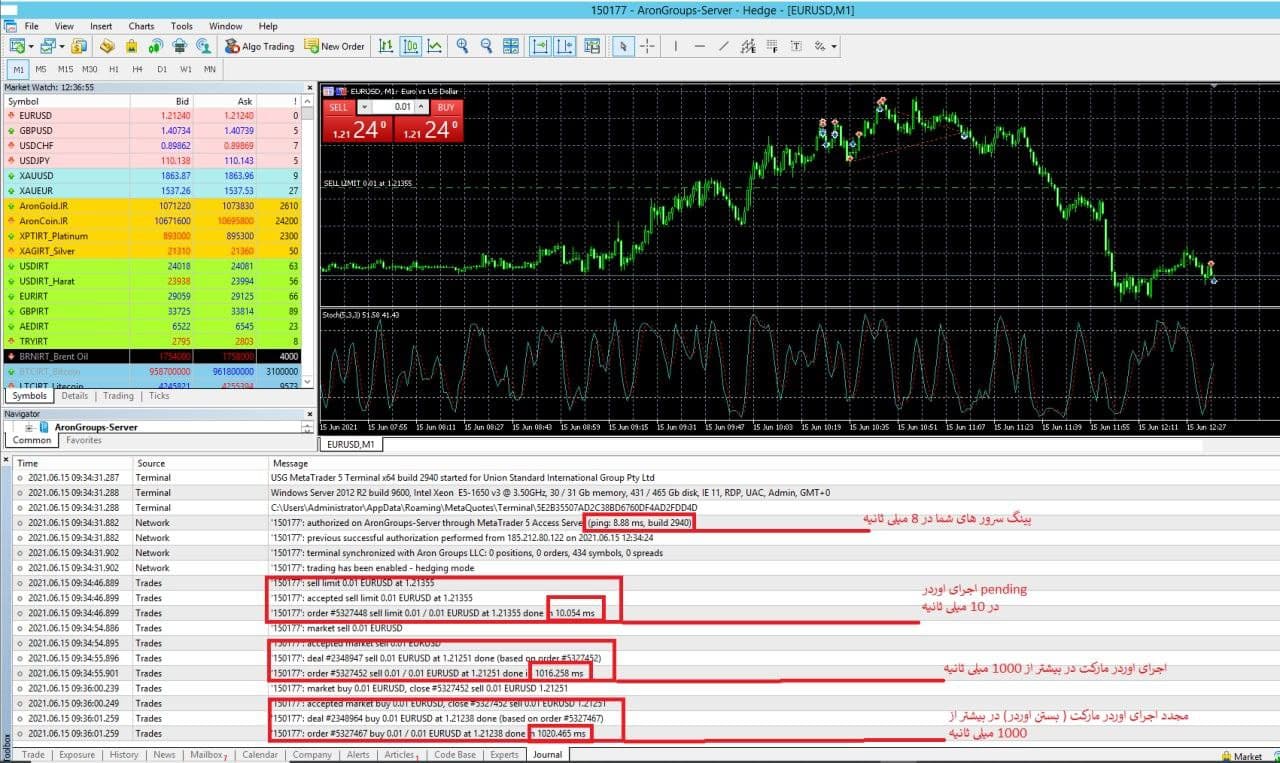This screenshot has width=1280, height=763.
Task: Select the vertical line drawing tool
Action: pyautogui.click(x=676, y=46)
